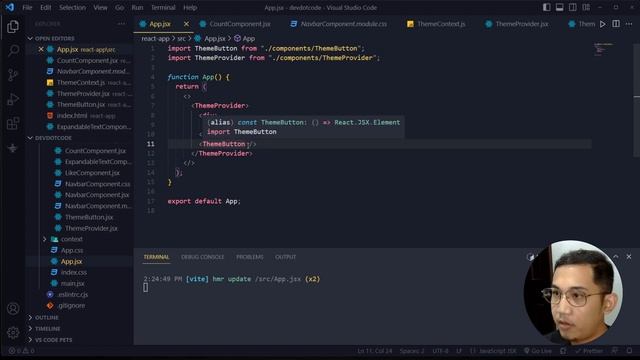
Task: Collapse the Open Editors section
Action: tap(51, 38)
